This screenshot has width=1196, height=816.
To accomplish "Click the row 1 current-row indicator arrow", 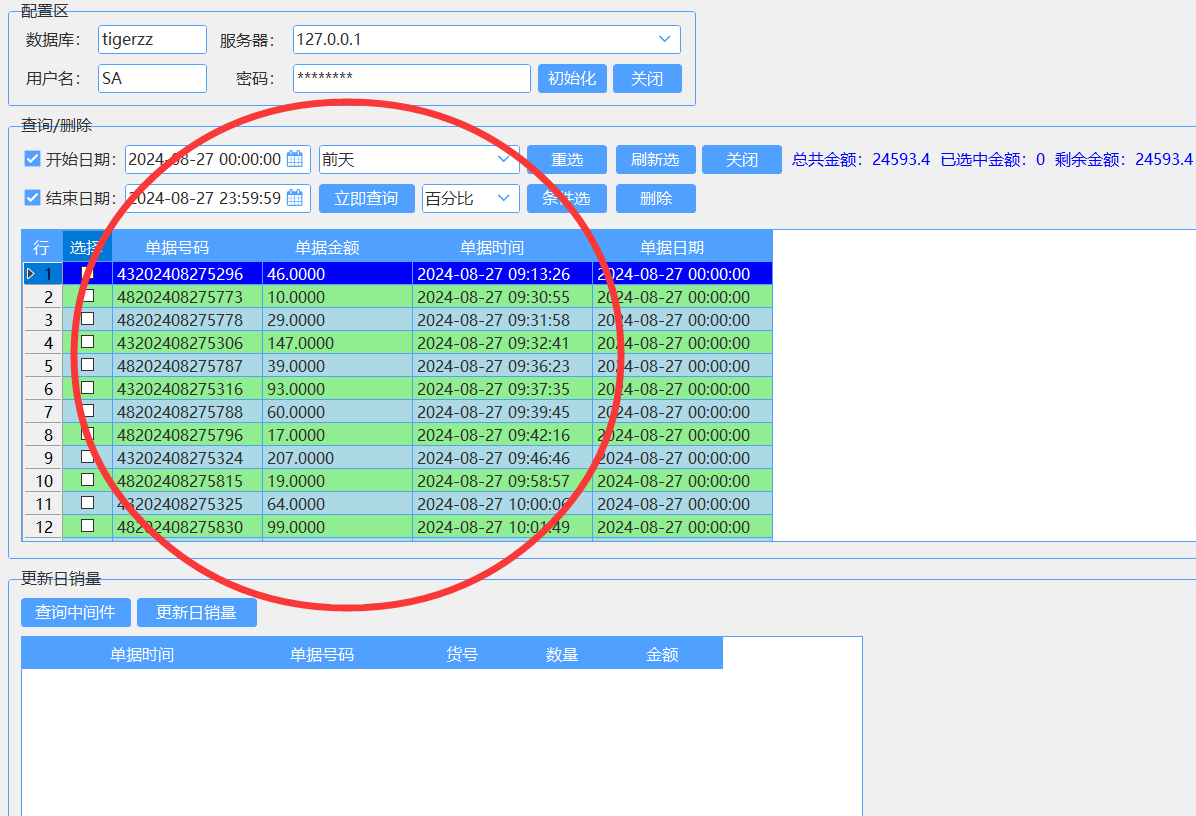I will [x=31, y=274].
